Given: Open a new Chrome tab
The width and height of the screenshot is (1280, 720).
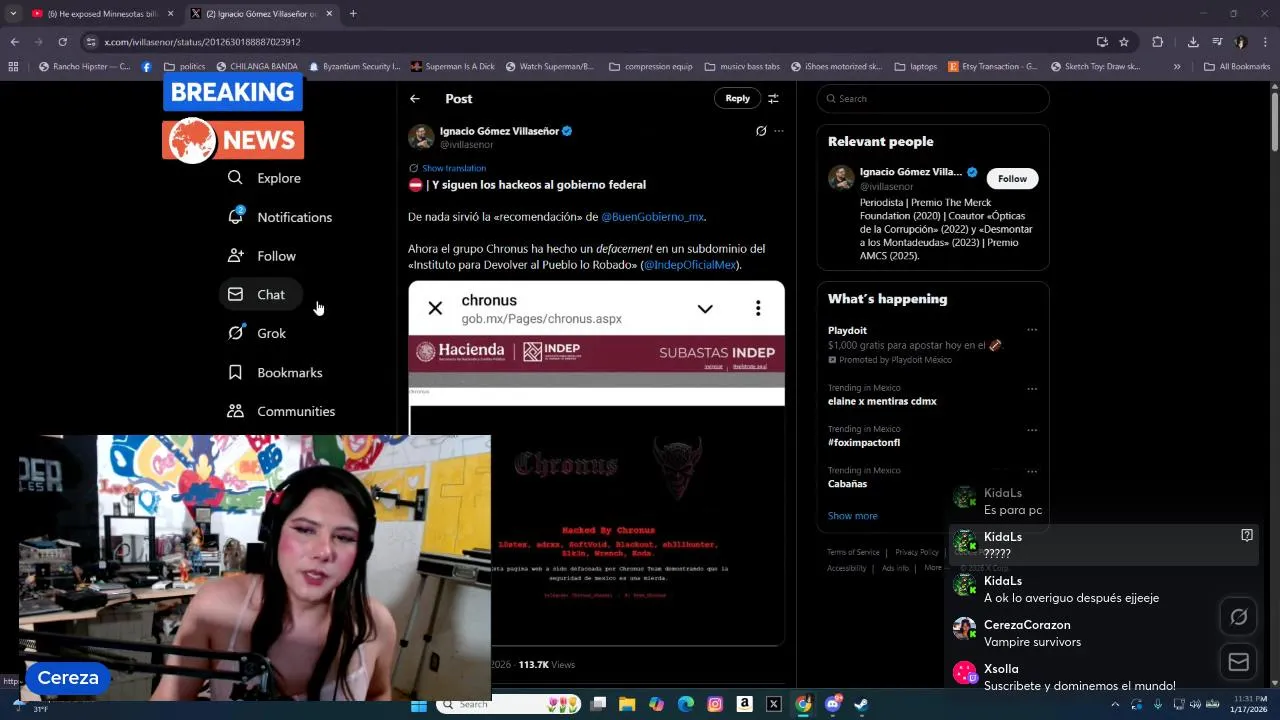Looking at the screenshot, I should 353,14.
